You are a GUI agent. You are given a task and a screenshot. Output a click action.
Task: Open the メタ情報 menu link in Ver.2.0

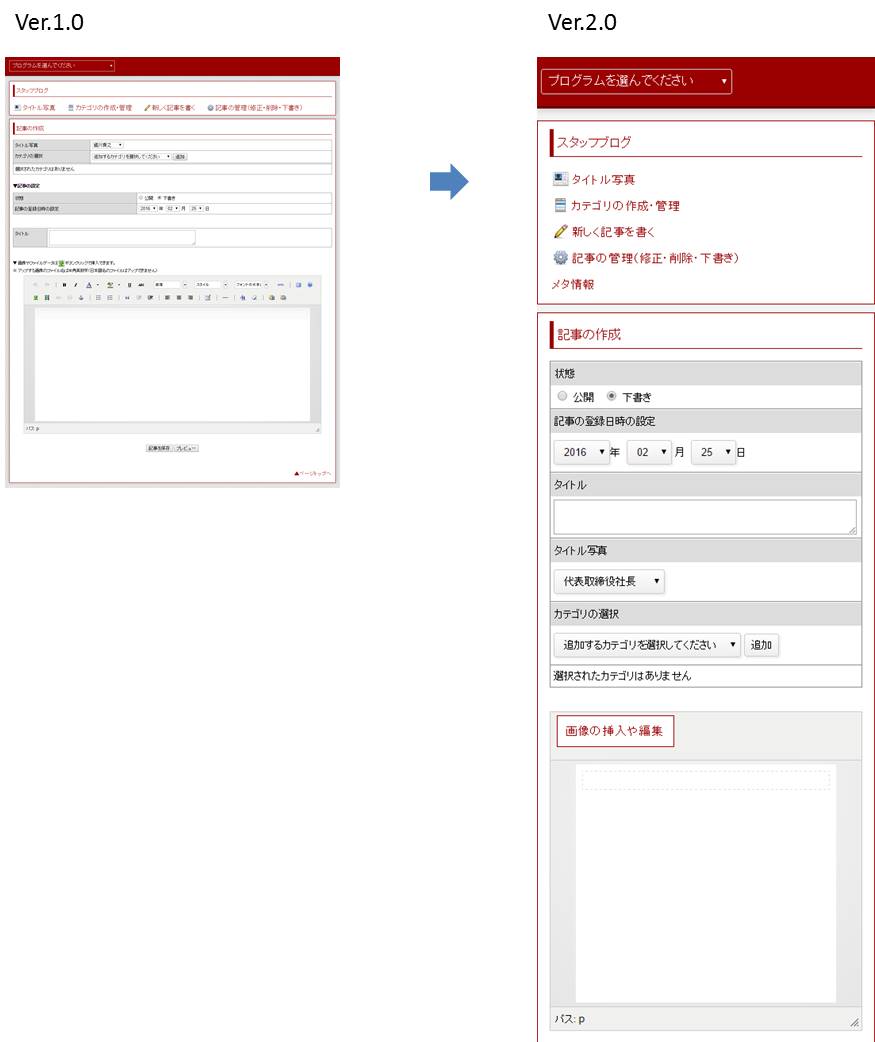coord(573,284)
